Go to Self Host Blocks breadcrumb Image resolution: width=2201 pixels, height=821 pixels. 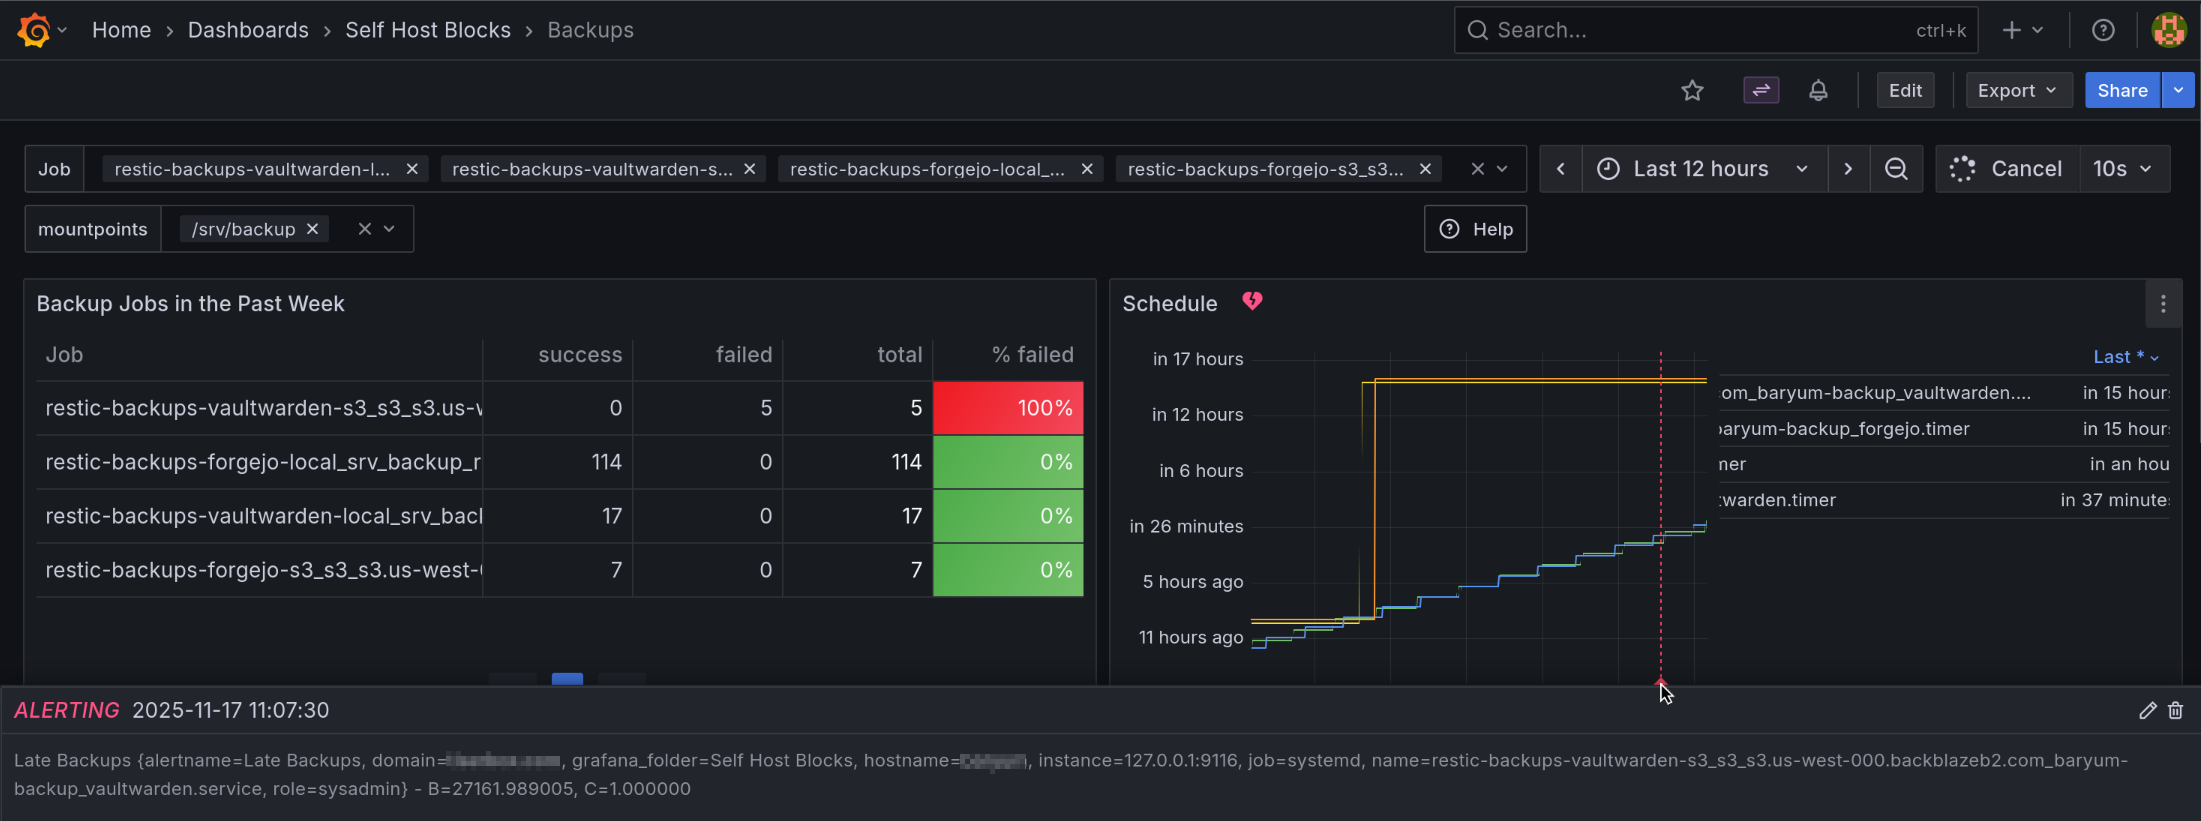tap(428, 30)
